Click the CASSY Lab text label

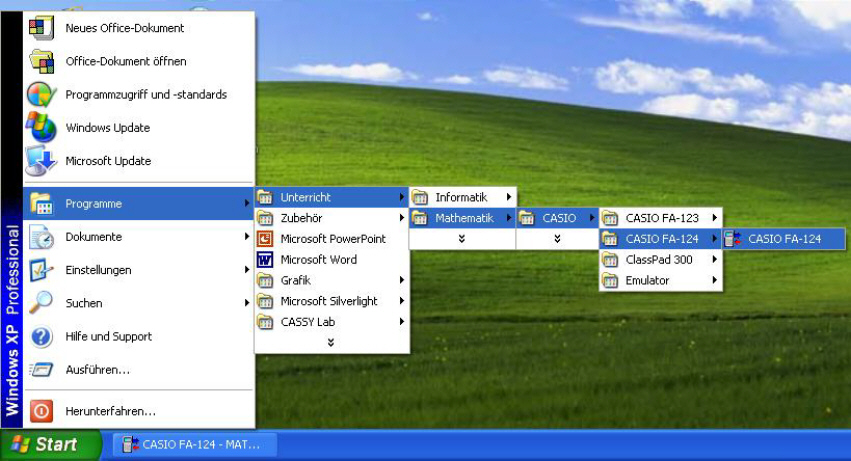click(x=308, y=322)
